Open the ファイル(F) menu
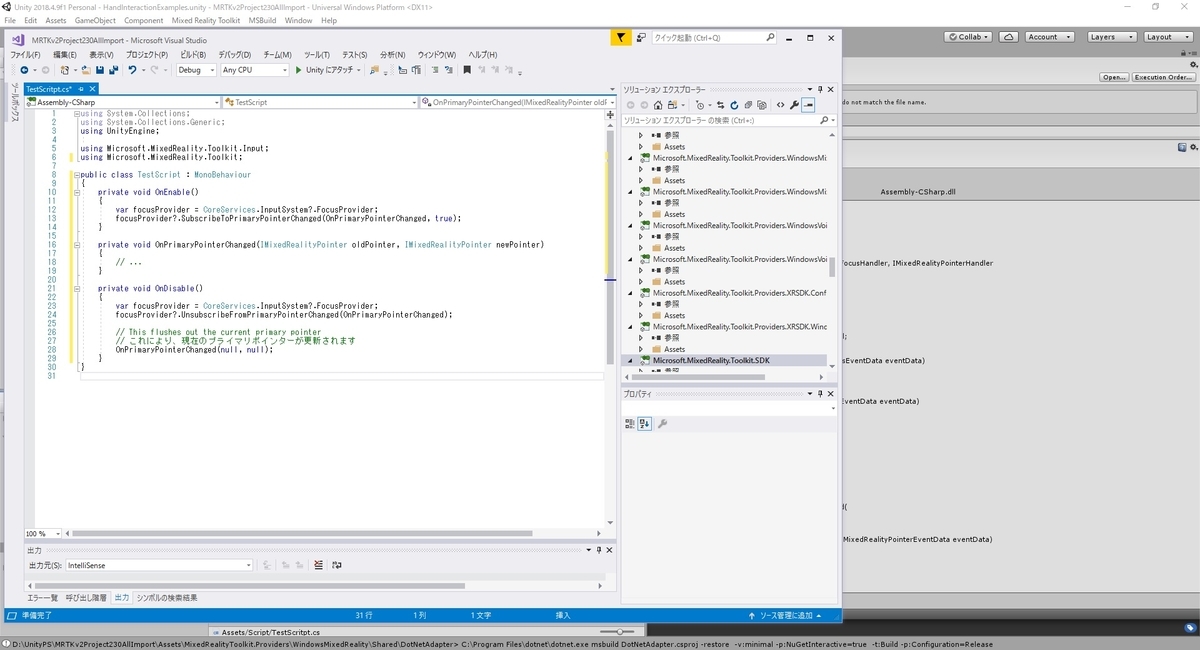 point(25,54)
